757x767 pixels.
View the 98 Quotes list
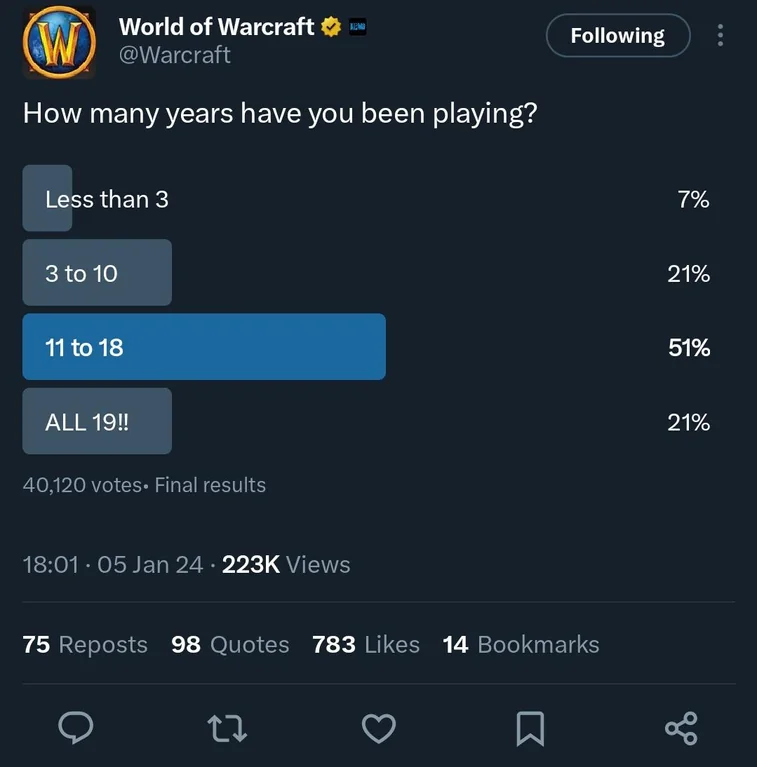pos(230,644)
